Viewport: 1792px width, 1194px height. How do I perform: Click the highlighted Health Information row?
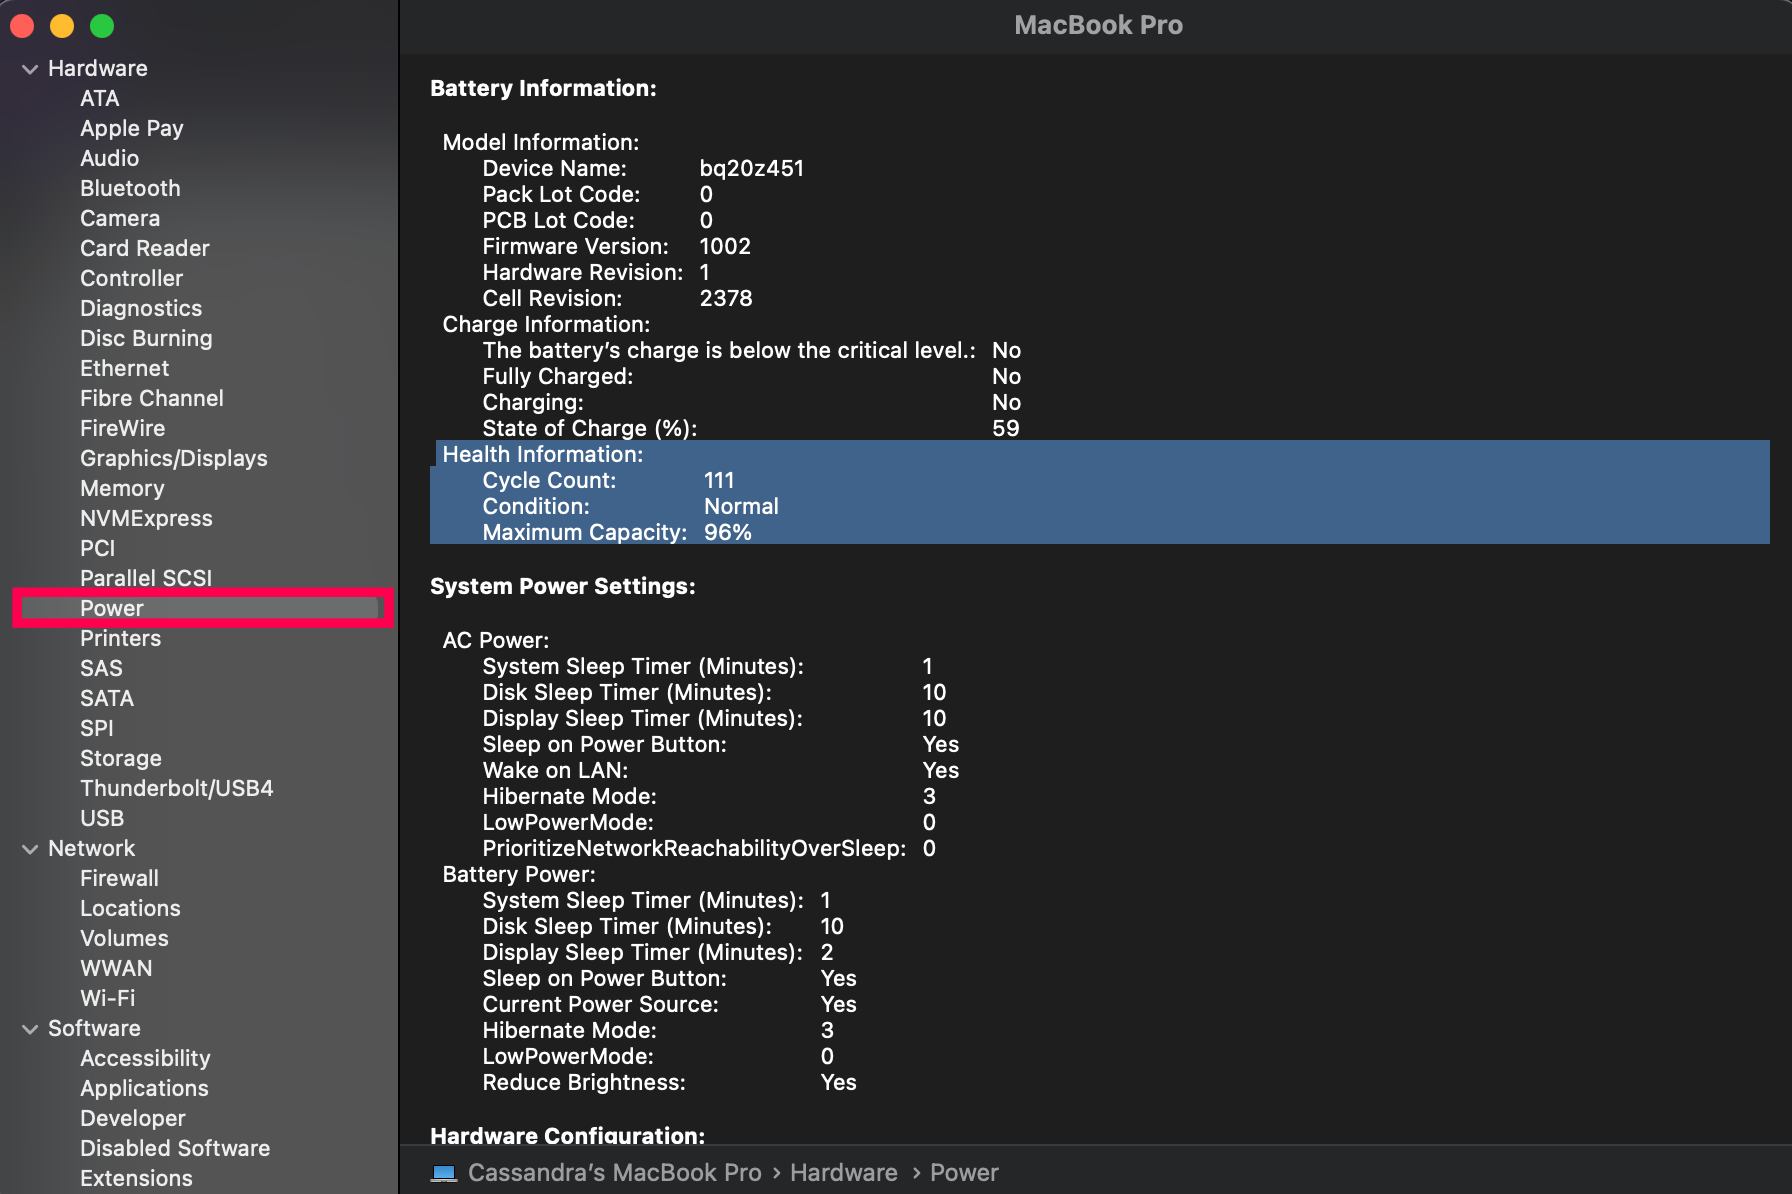point(543,454)
